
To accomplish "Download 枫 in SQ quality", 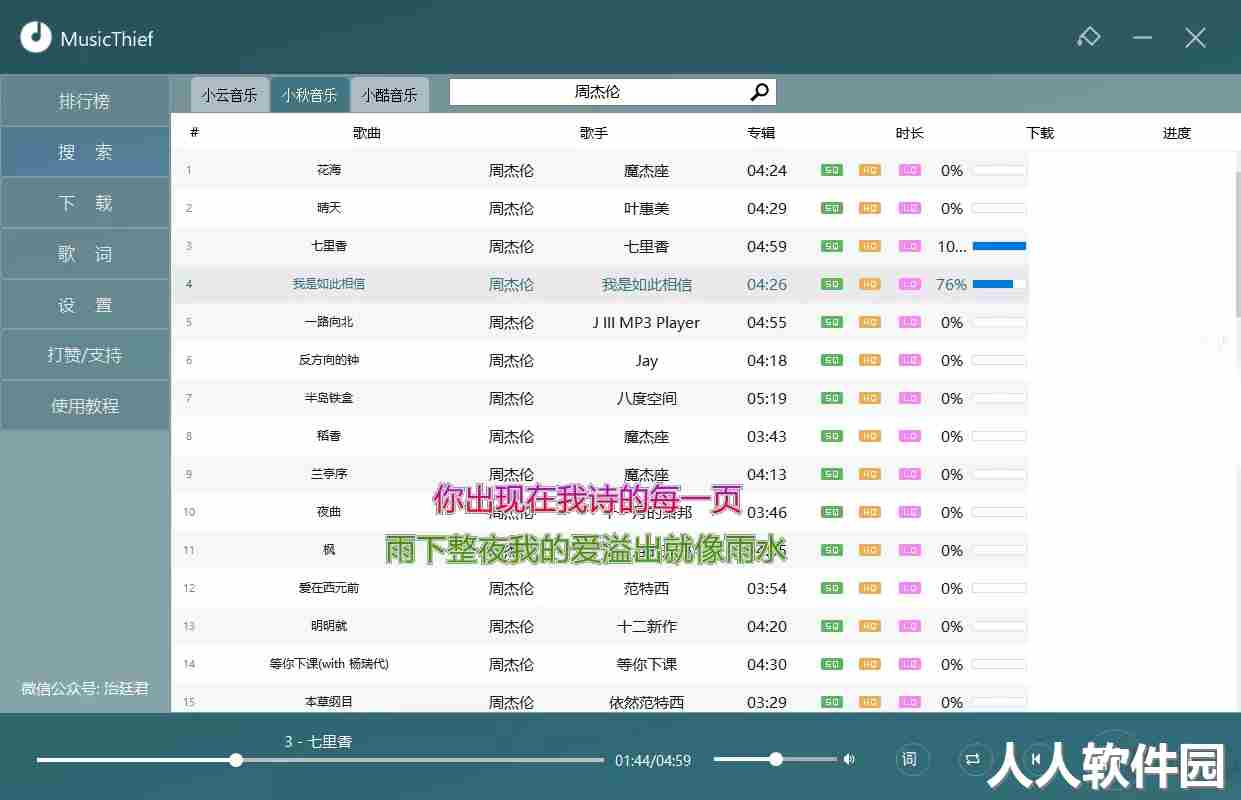I will [832, 550].
